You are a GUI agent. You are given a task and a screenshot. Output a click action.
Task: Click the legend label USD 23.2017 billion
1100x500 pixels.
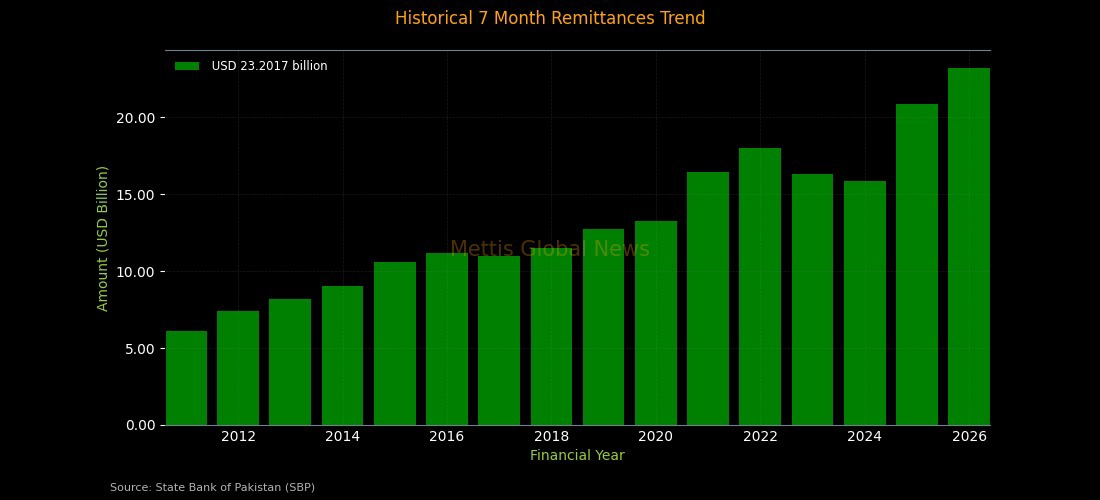[269, 66]
